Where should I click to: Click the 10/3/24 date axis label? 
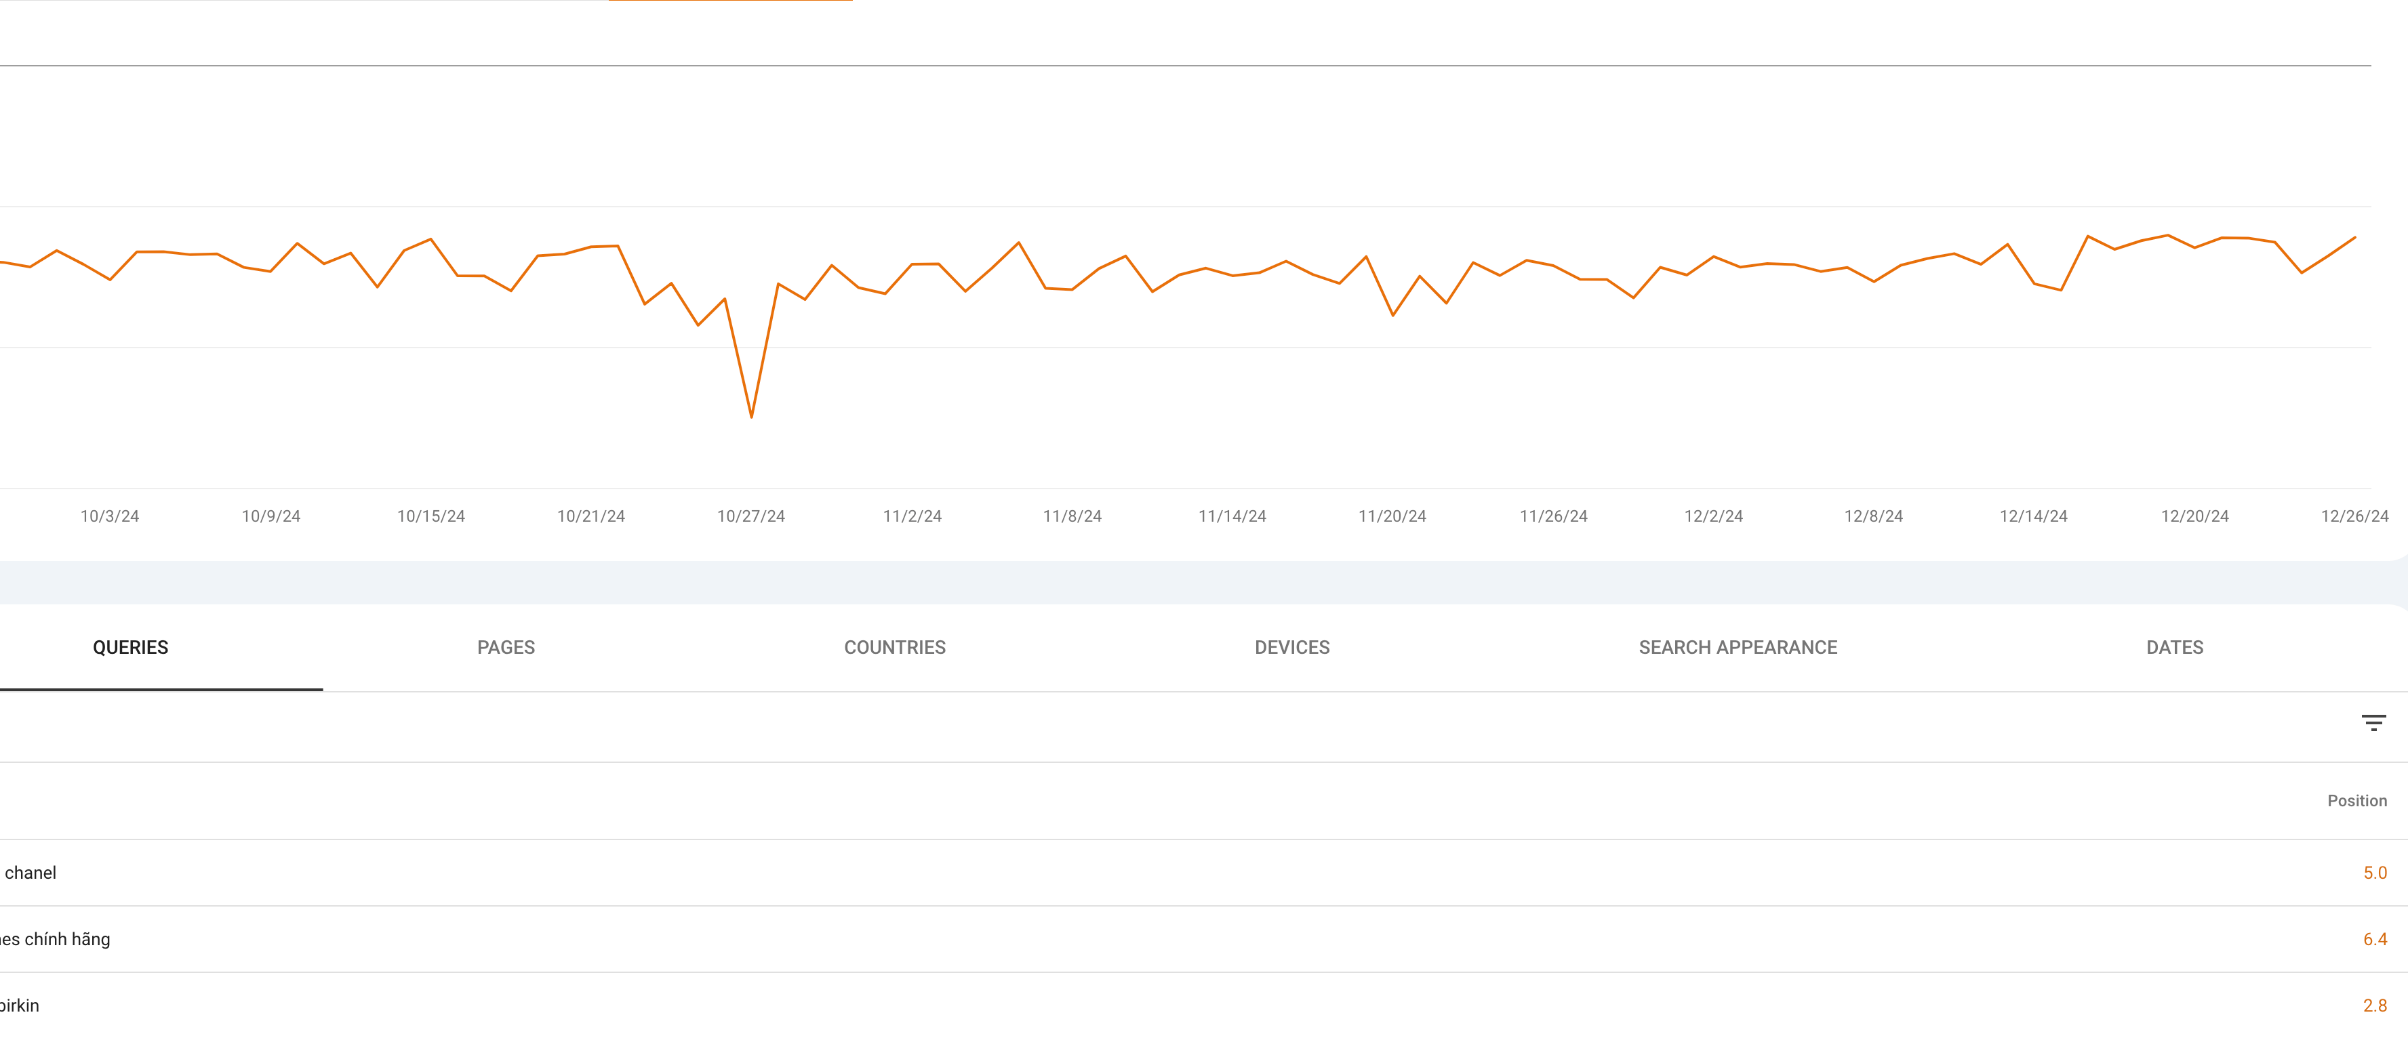tap(110, 516)
